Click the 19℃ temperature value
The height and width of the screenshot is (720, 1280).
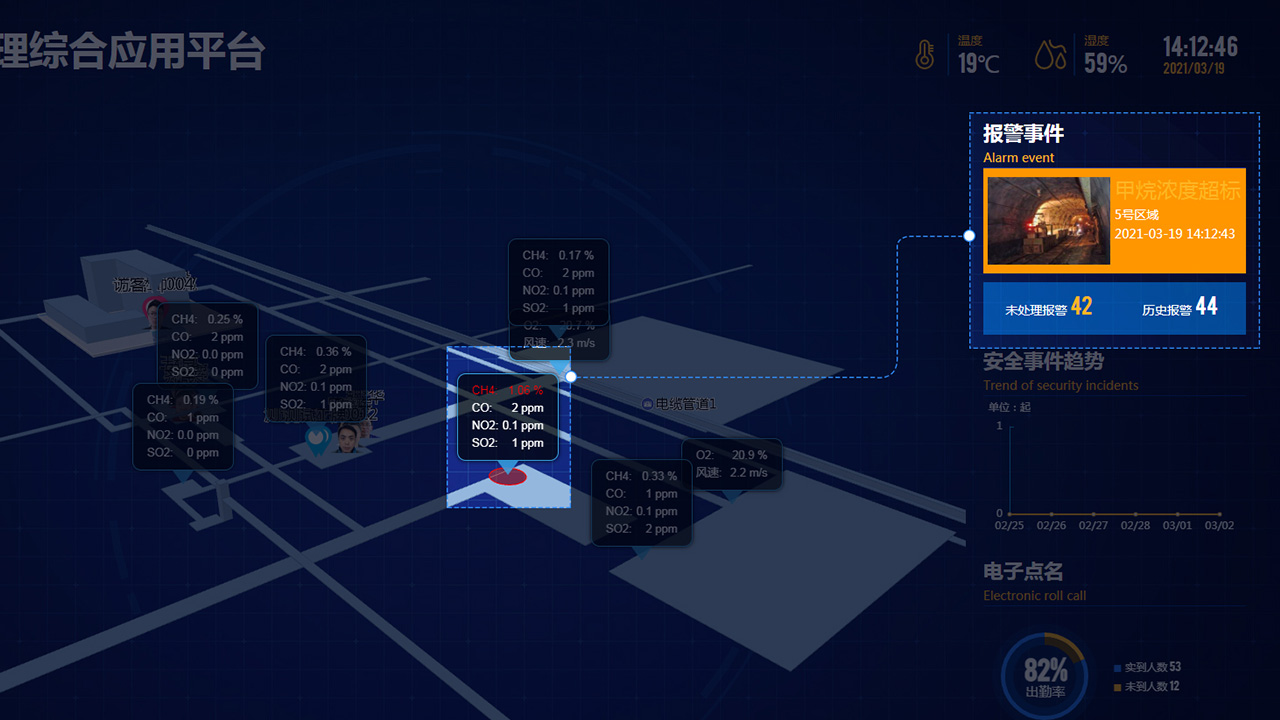[979, 64]
